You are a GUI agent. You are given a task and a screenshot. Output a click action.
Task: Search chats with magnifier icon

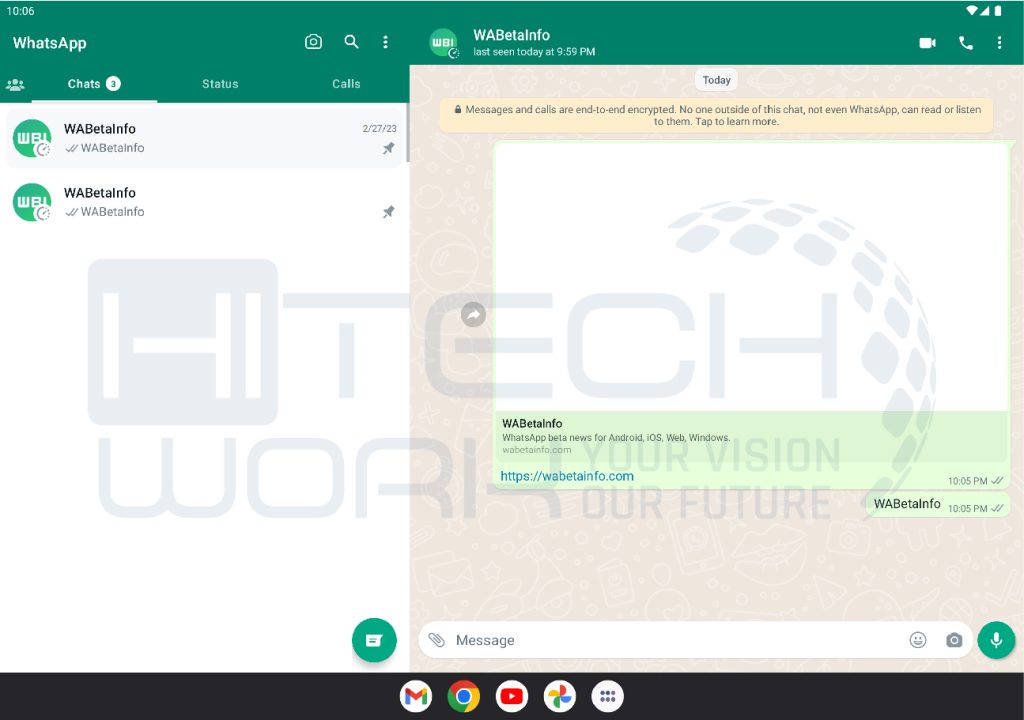[351, 42]
